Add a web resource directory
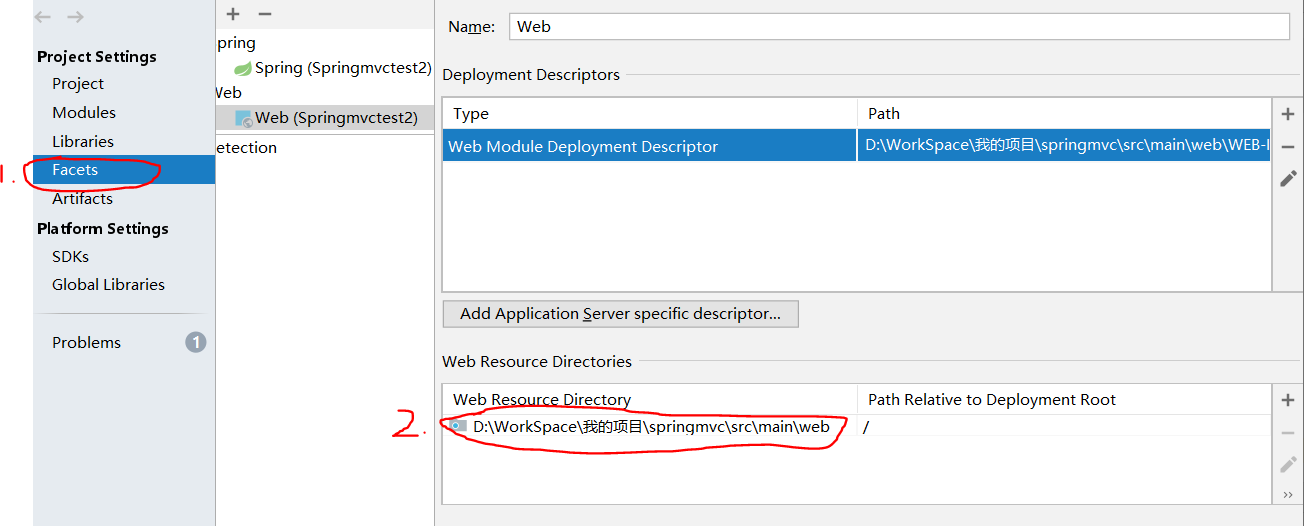Viewport: 1304px width, 526px height. tap(1288, 400)
